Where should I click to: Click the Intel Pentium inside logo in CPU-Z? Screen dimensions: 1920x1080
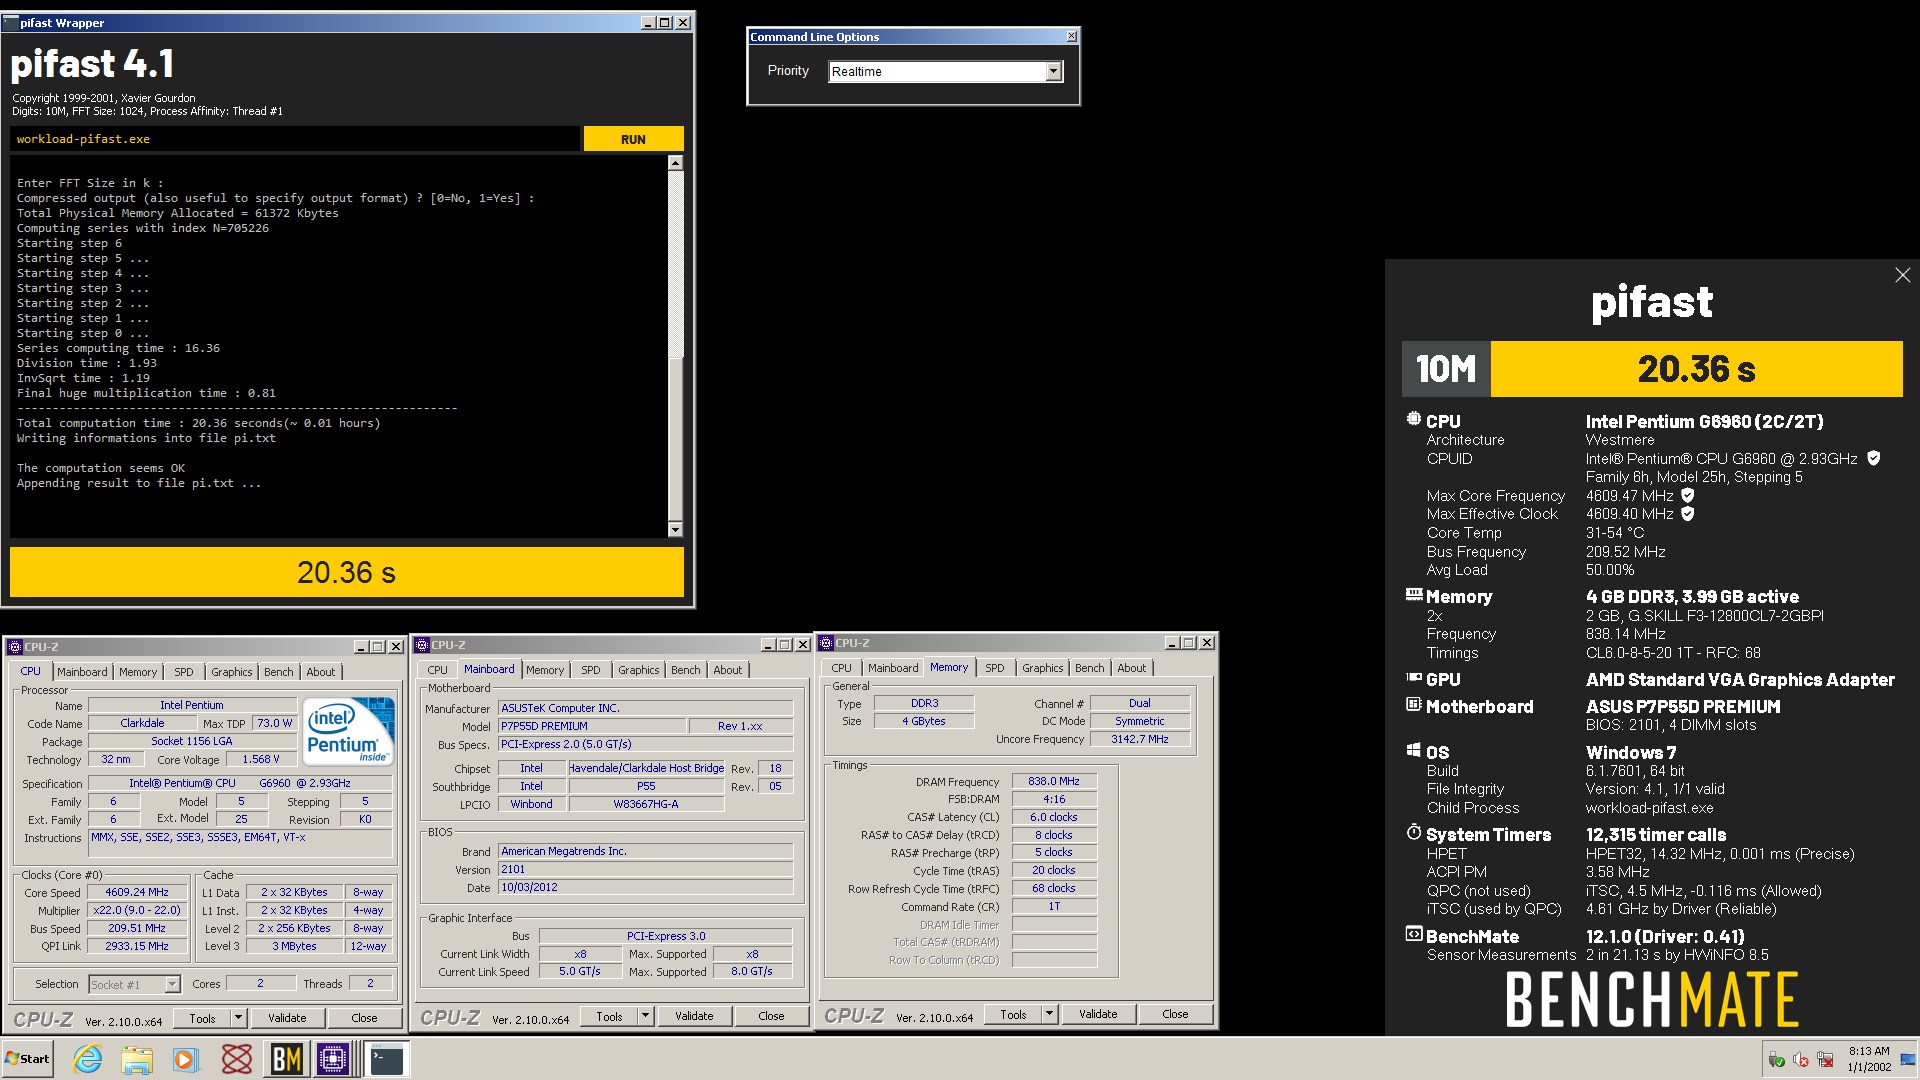(347, 734)
